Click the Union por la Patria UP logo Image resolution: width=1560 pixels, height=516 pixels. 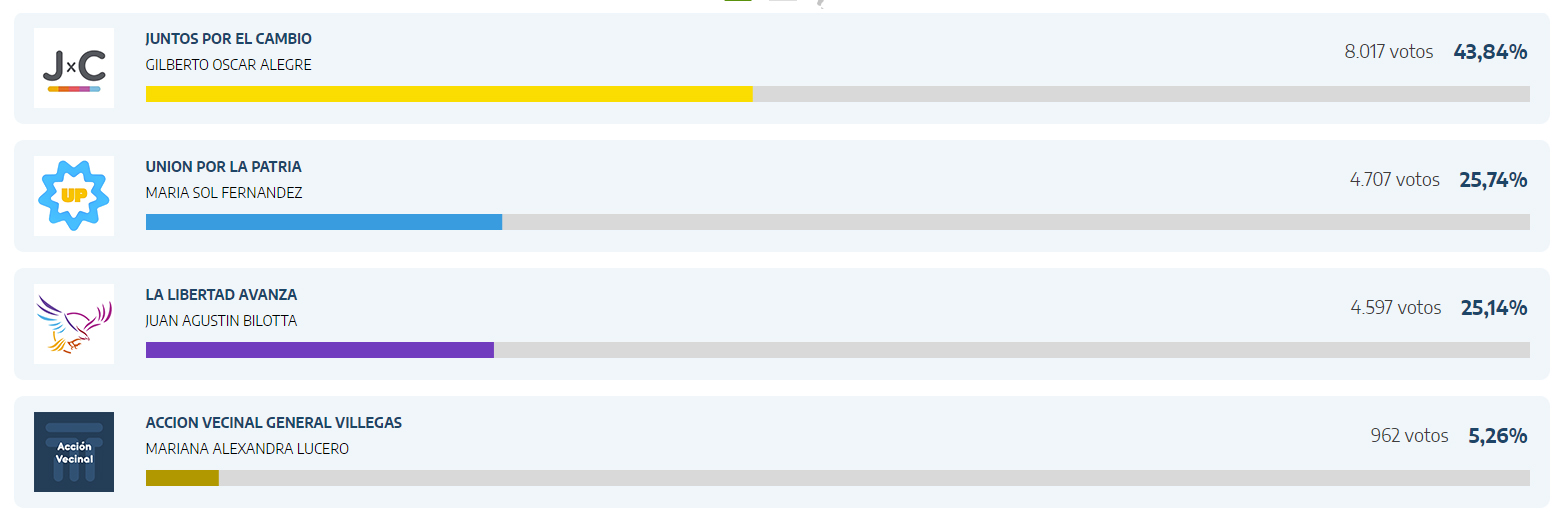[x=74, y=196]
